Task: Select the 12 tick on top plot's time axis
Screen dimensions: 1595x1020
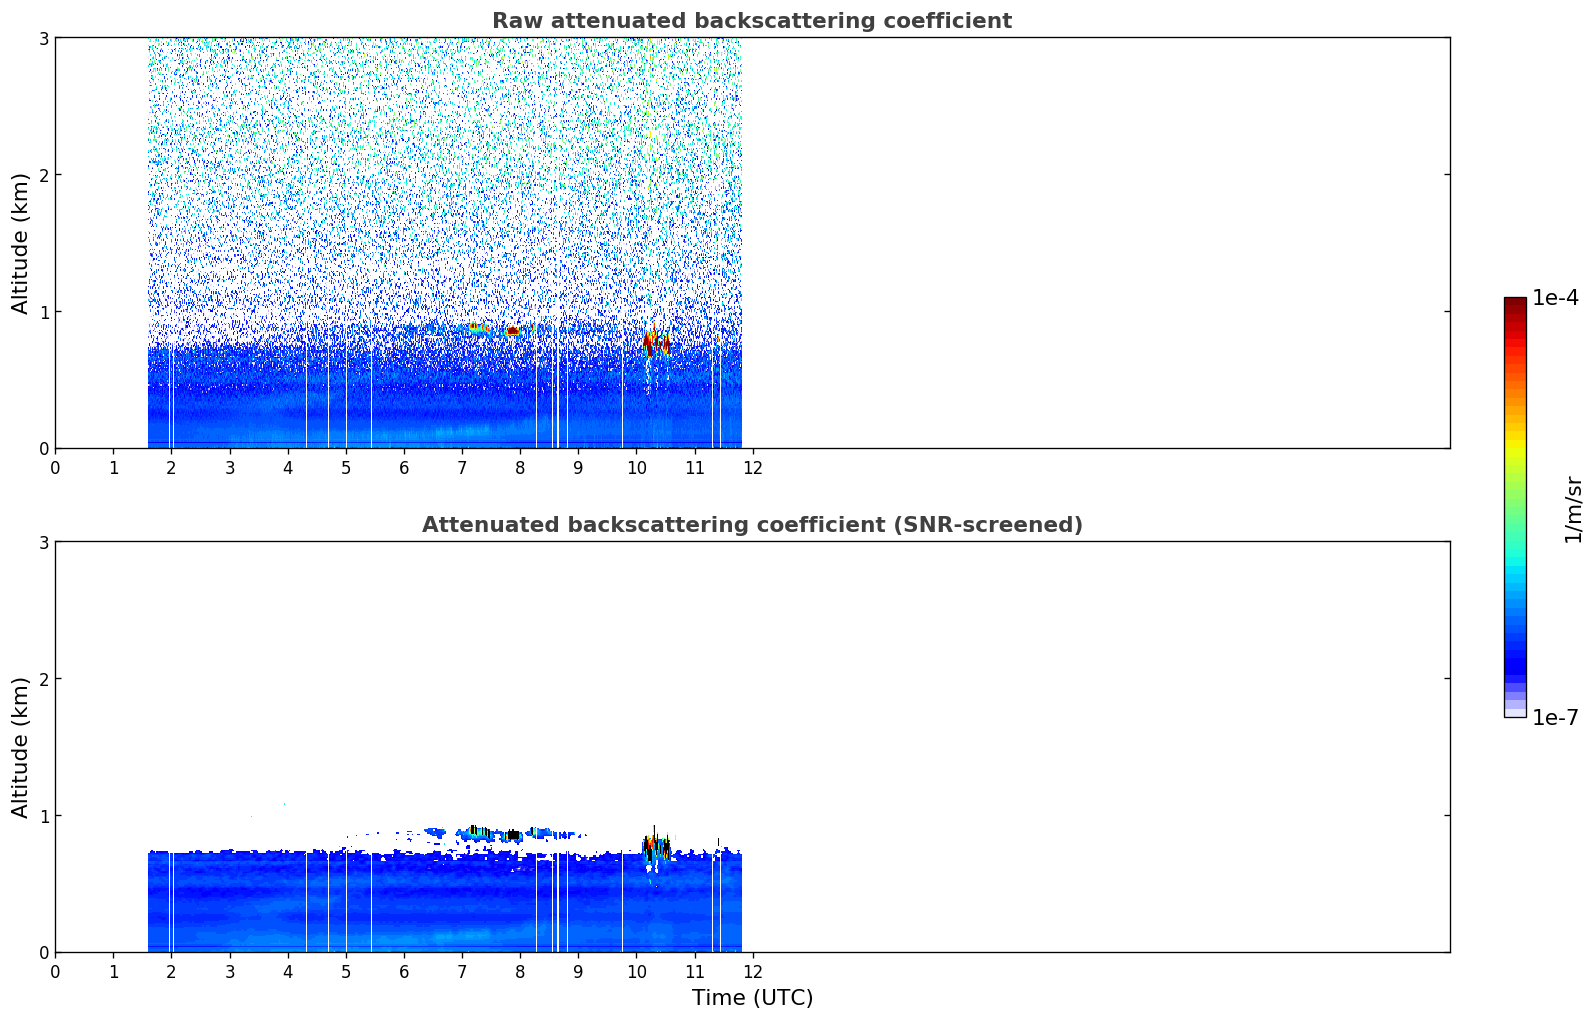Action: (x=752, y=467)
